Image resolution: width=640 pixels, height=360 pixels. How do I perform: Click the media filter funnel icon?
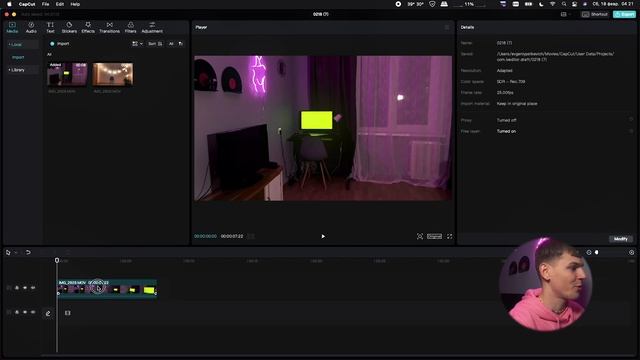pyautogui.click(x=181, y=44)
